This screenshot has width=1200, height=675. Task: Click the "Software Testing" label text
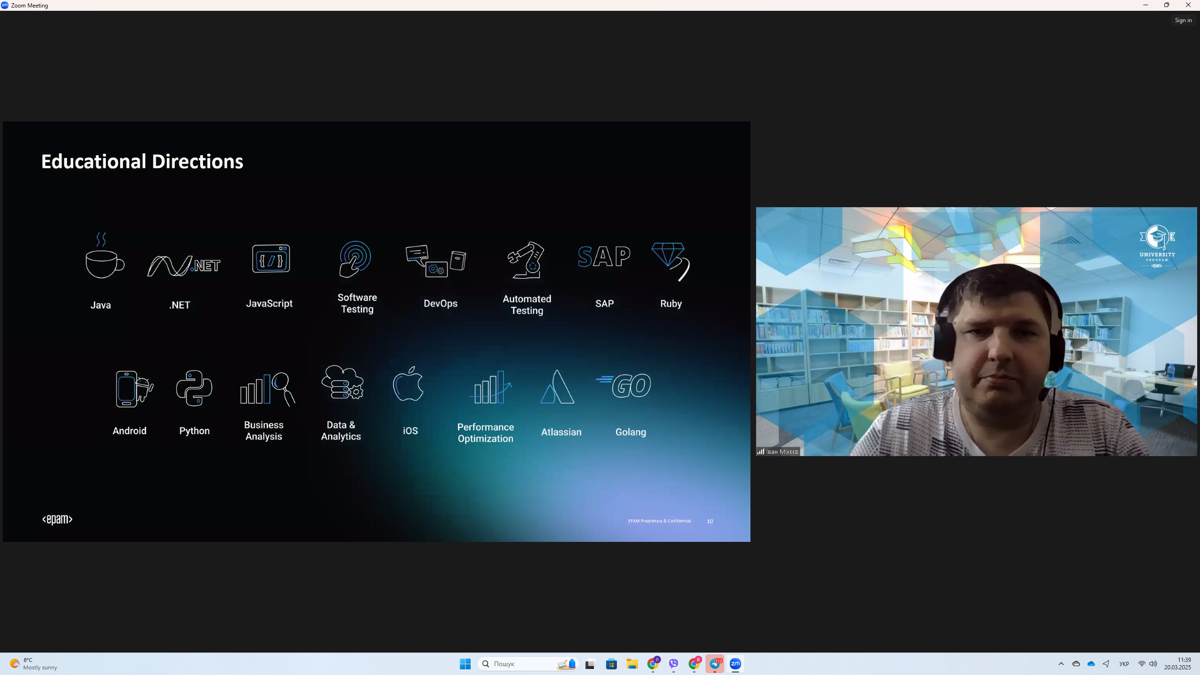point(357,303)
